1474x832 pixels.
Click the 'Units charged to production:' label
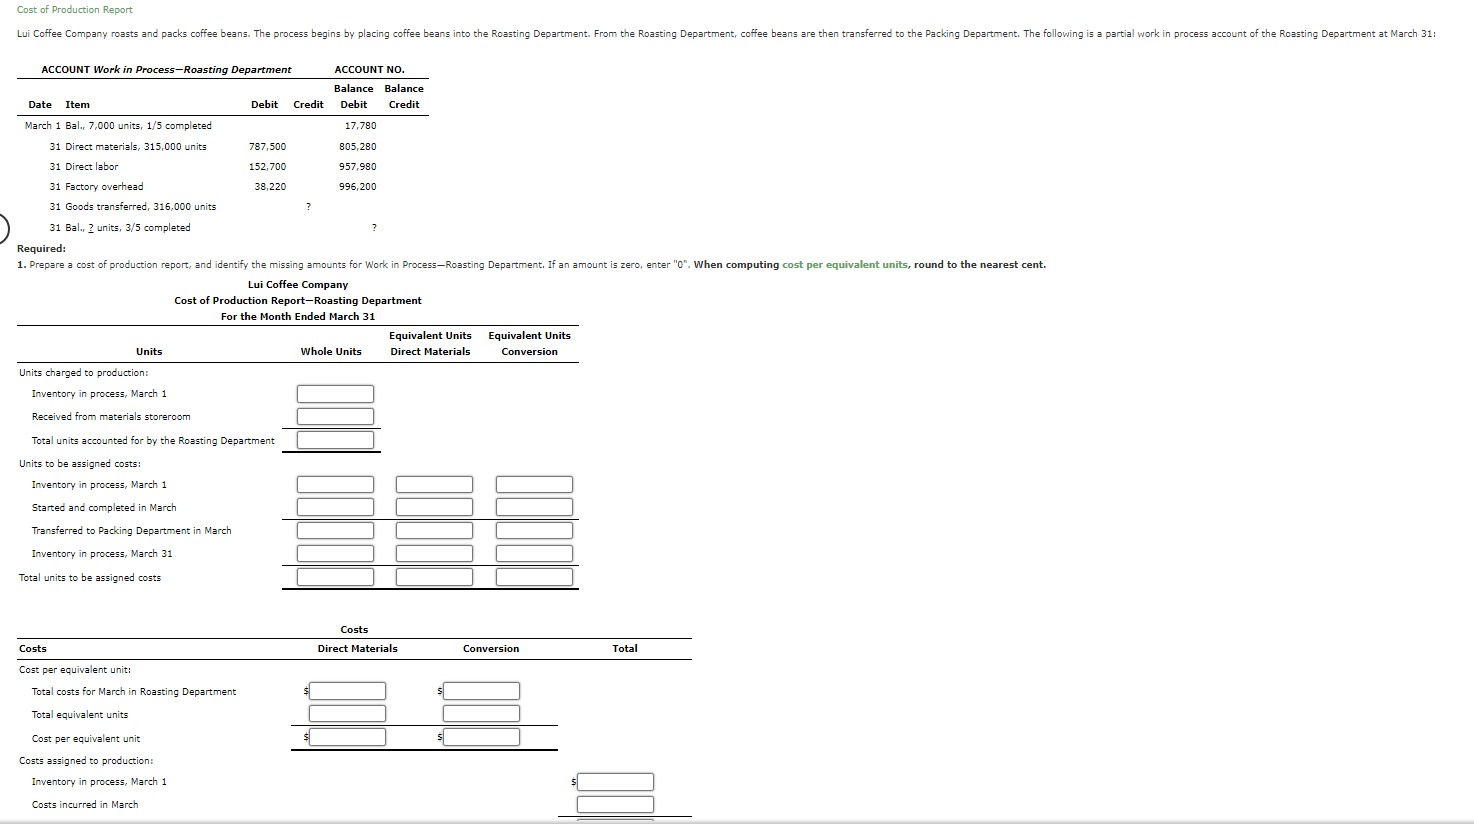(84, 373)
